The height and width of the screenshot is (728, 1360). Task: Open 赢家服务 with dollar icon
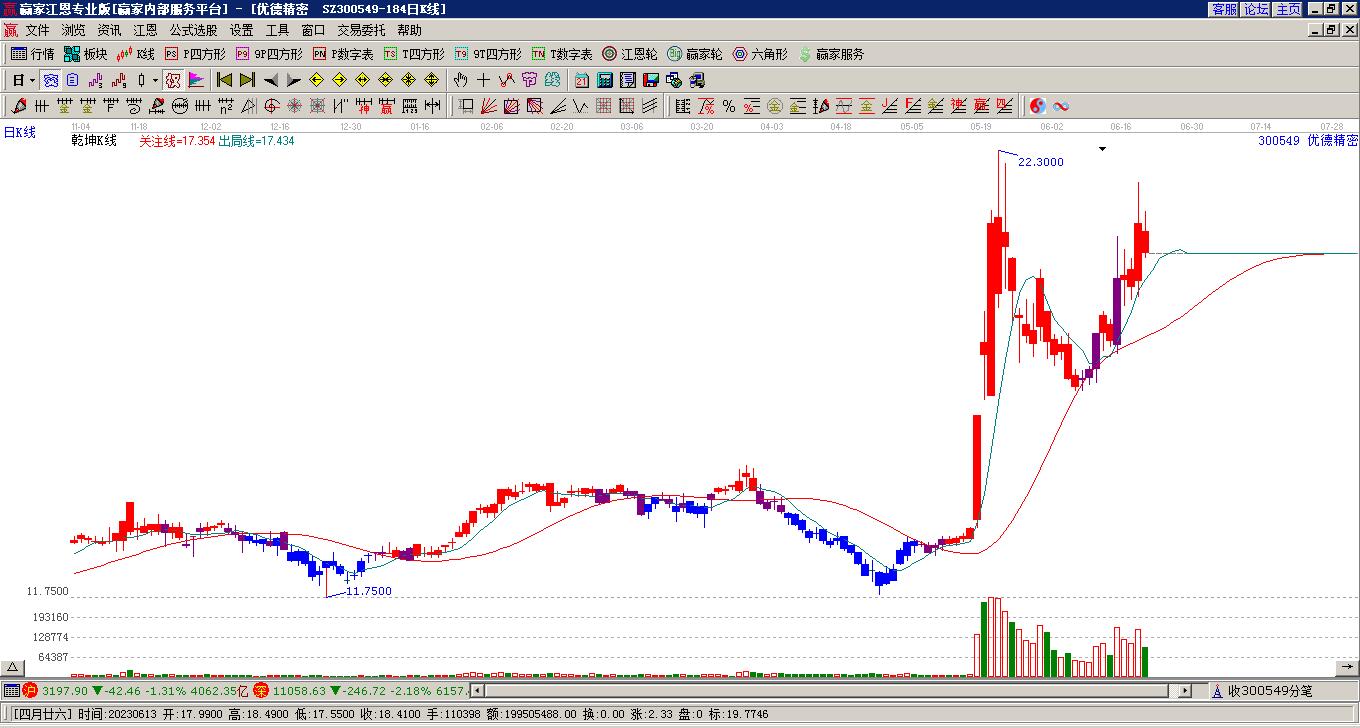point(831,54)
